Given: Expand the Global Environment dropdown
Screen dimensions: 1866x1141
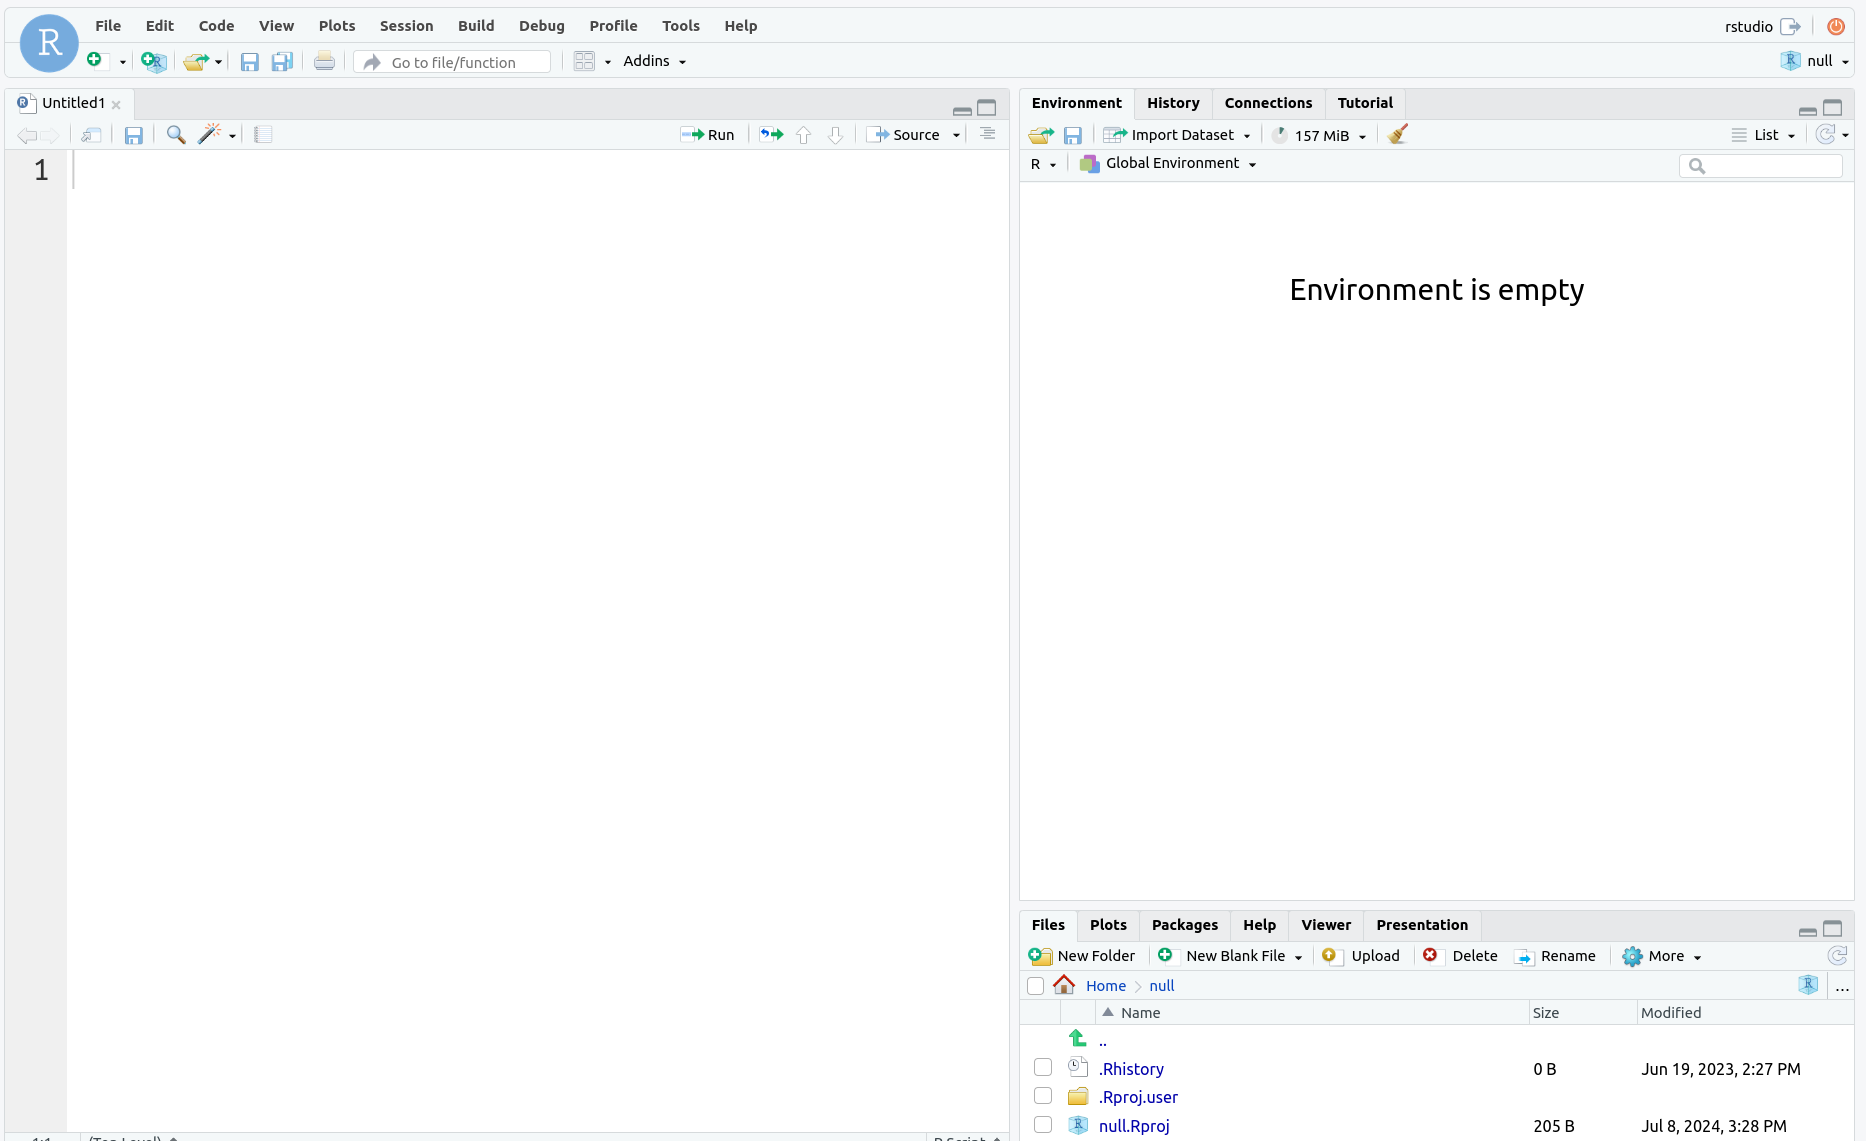Looking at the screenshot, I should pyautogui.click(x=1172, y=163).
